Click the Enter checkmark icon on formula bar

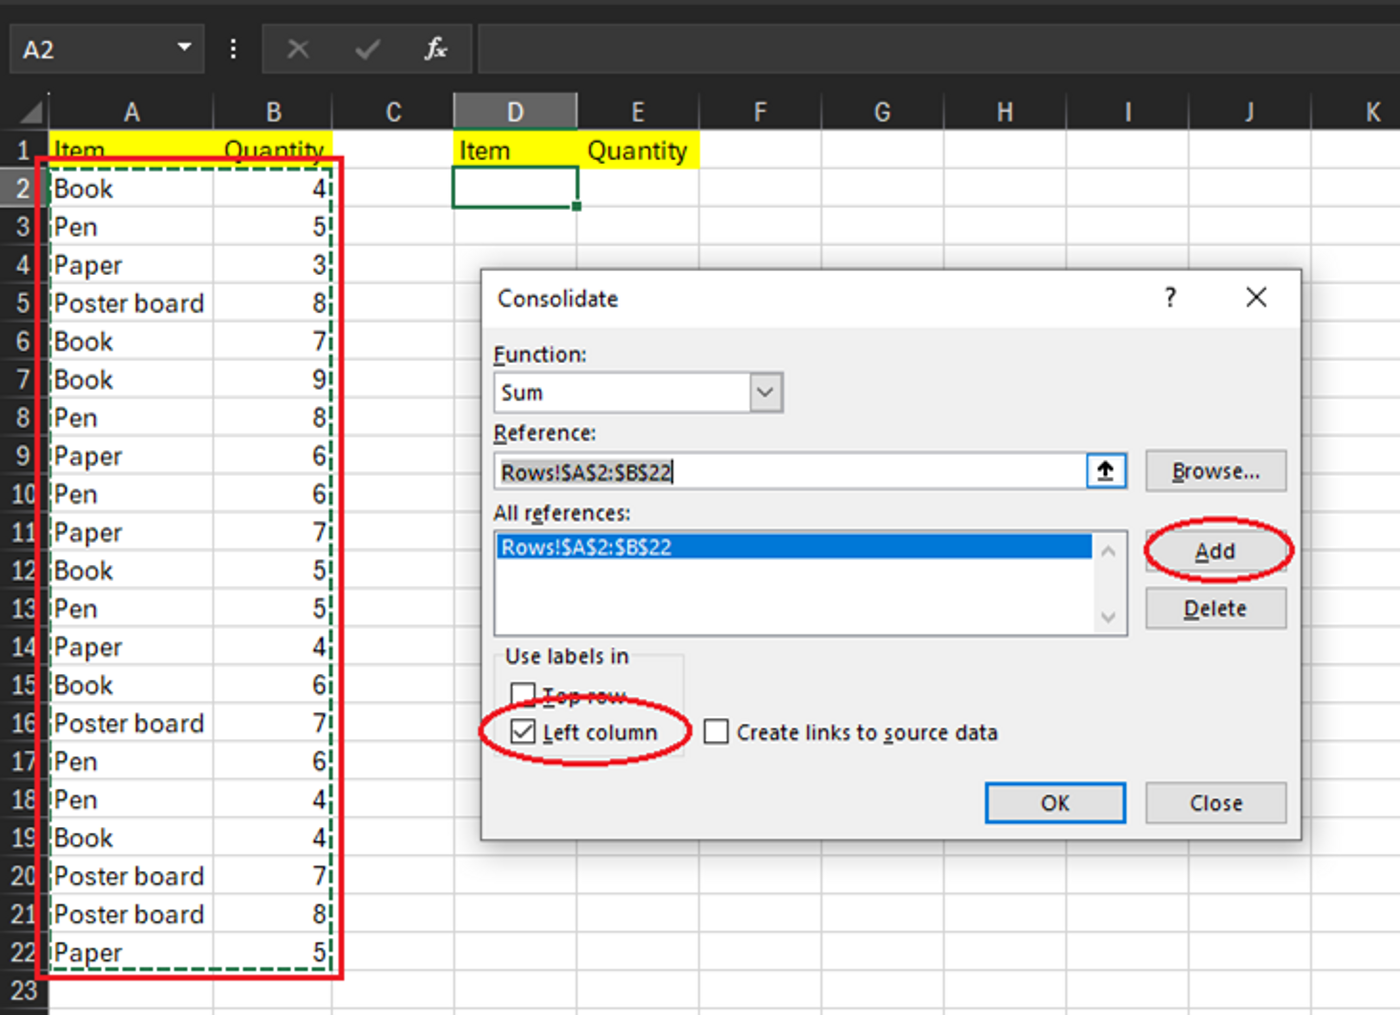(x=366, y=48)
